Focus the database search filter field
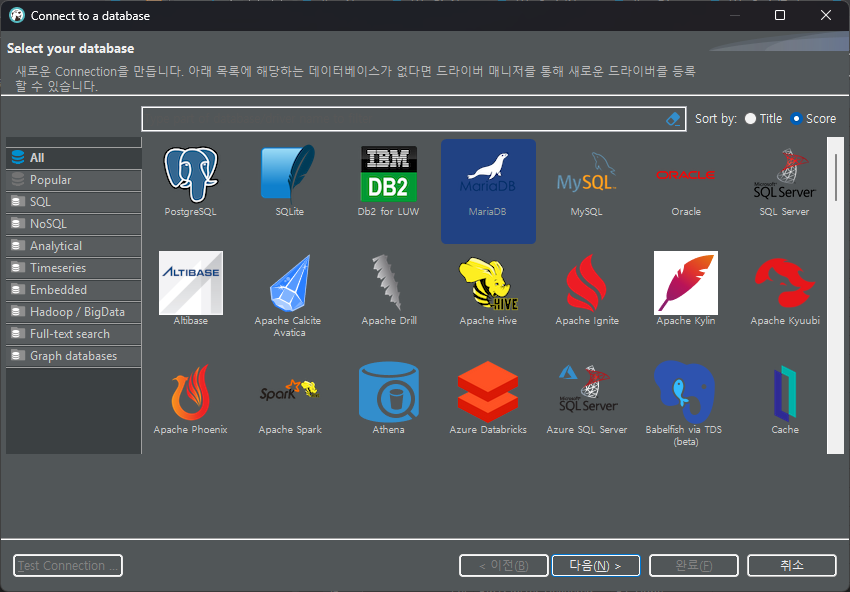 tap(414, 119)
